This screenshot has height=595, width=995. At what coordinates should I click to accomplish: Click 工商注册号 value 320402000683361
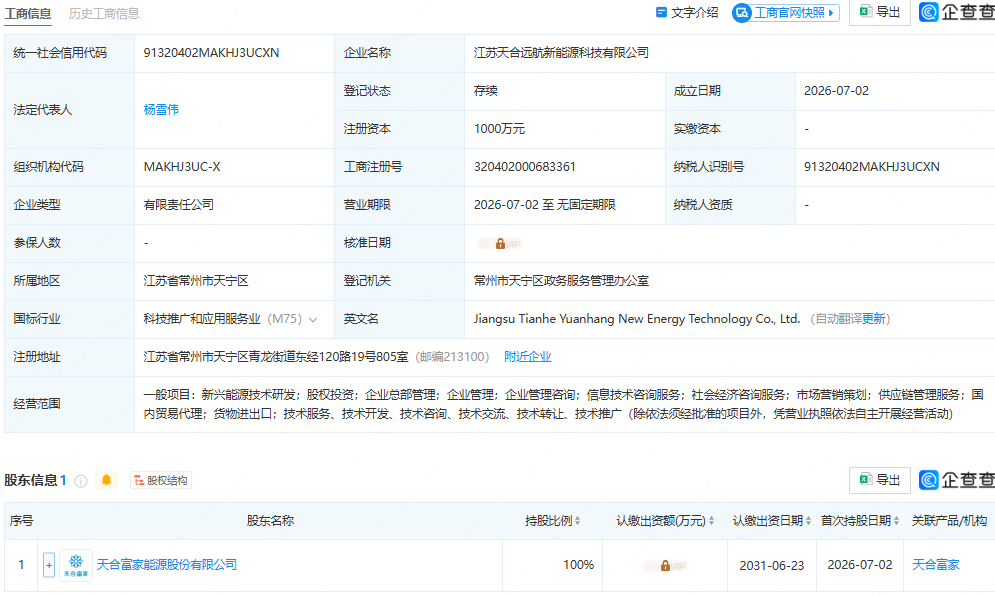pos(525,167)
